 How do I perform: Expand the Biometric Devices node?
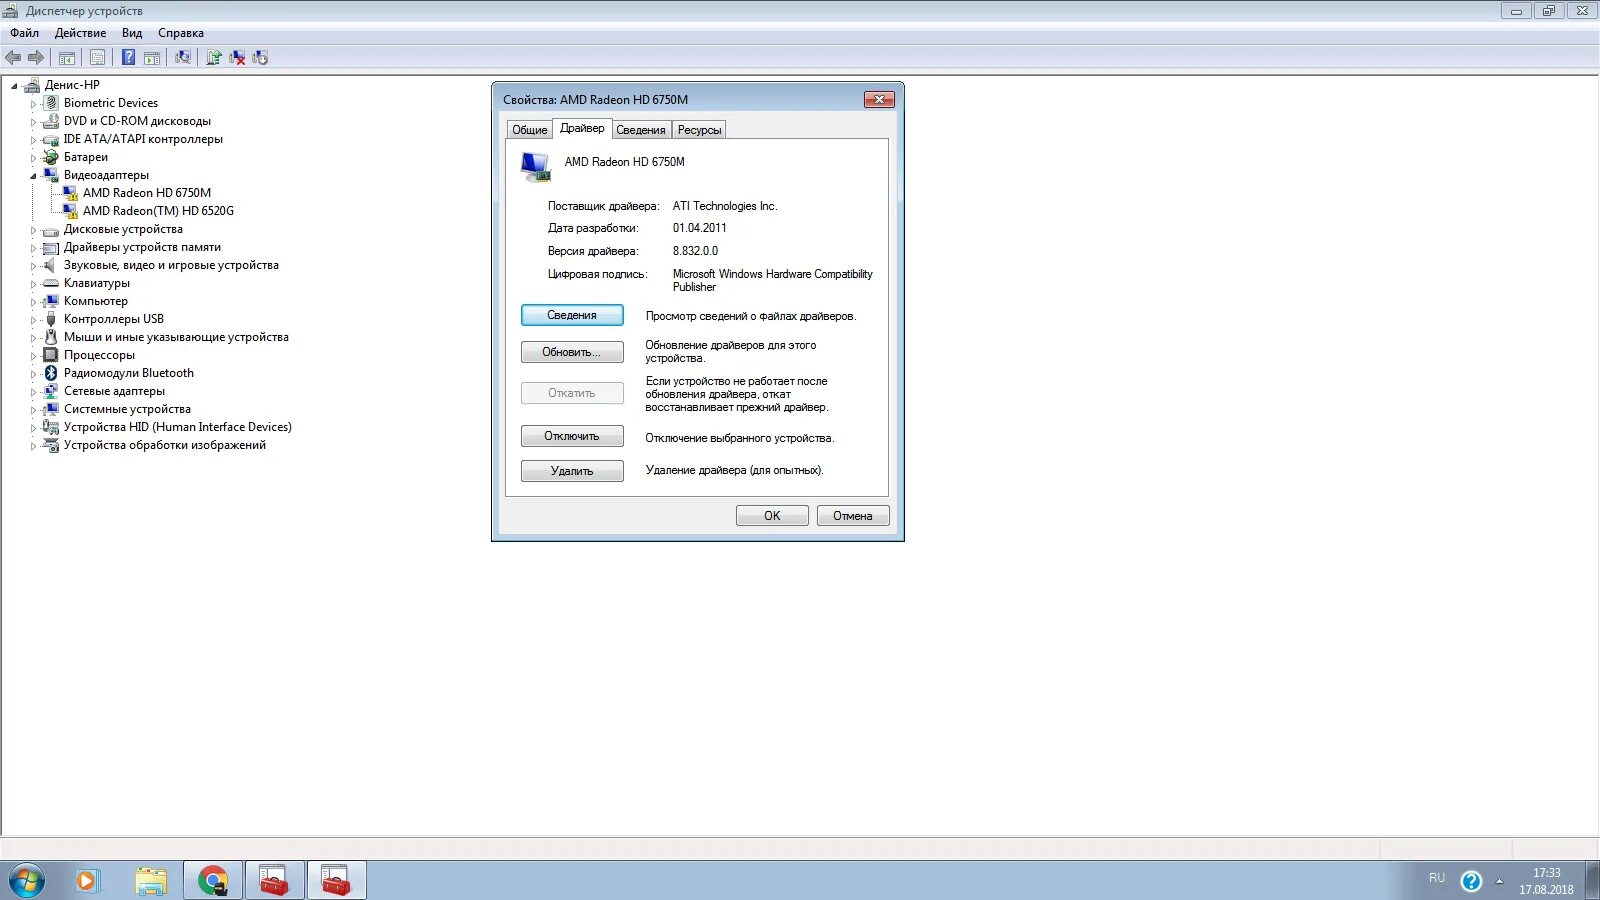(x=33, y=104)
